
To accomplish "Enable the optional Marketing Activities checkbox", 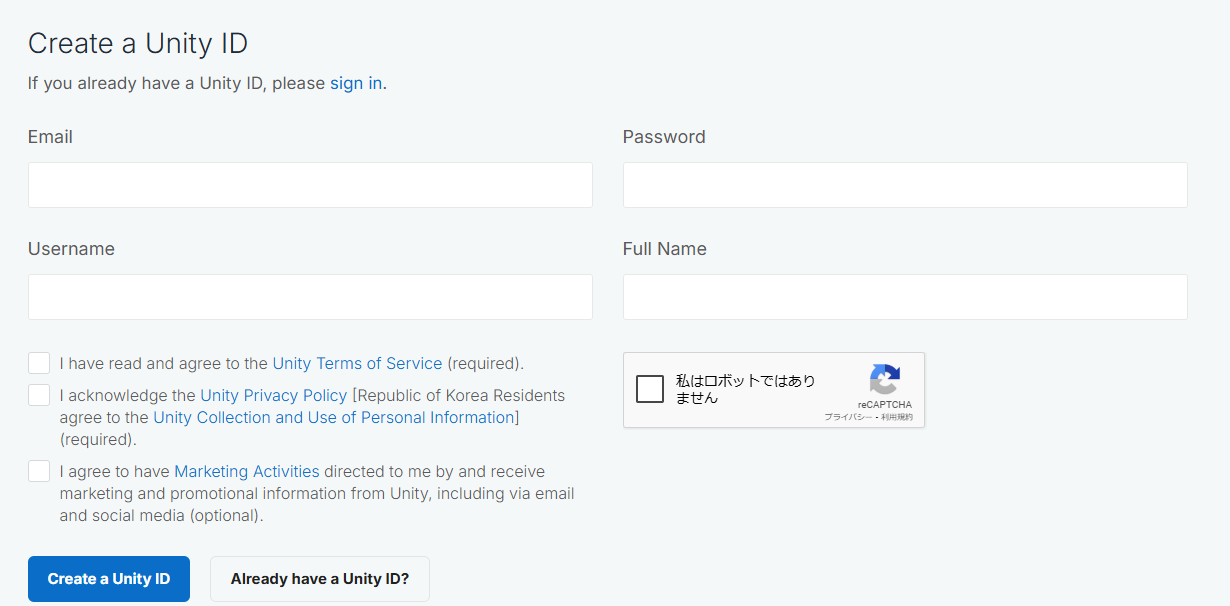I will pyautogui.click(x=39, y=471).
